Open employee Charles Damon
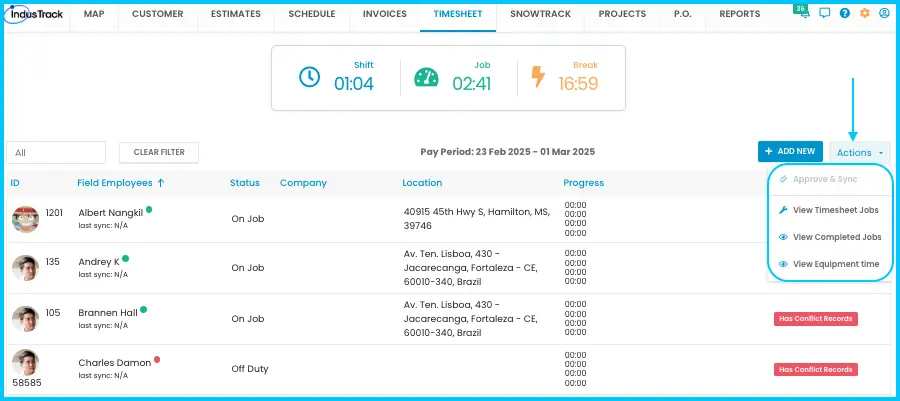The image size is (900, 401). point(115,363)
